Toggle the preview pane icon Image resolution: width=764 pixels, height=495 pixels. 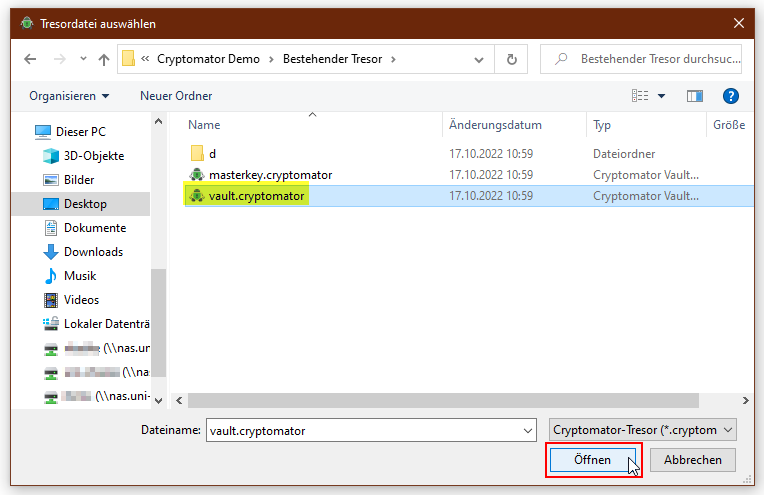click(x=695, y=96)
